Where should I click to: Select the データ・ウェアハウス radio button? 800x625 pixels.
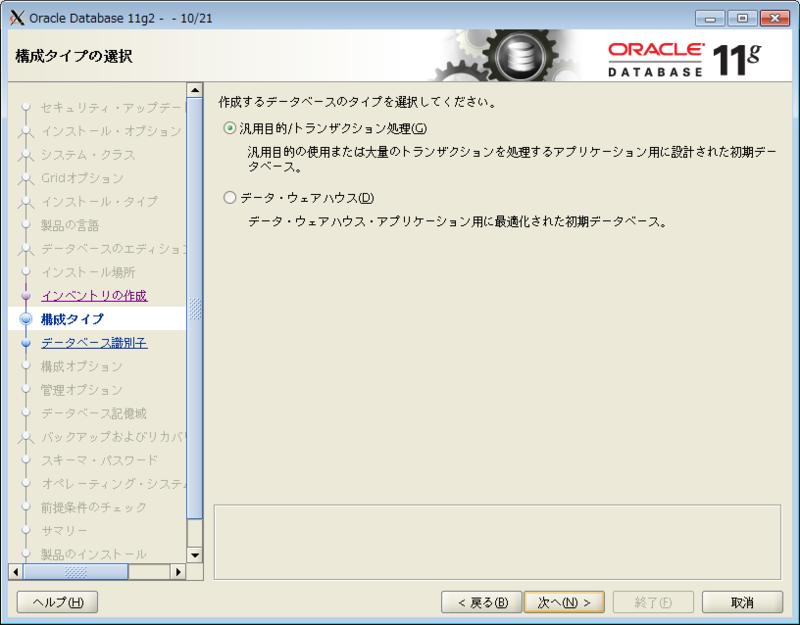pyautogui.click(x=231, y=195)
